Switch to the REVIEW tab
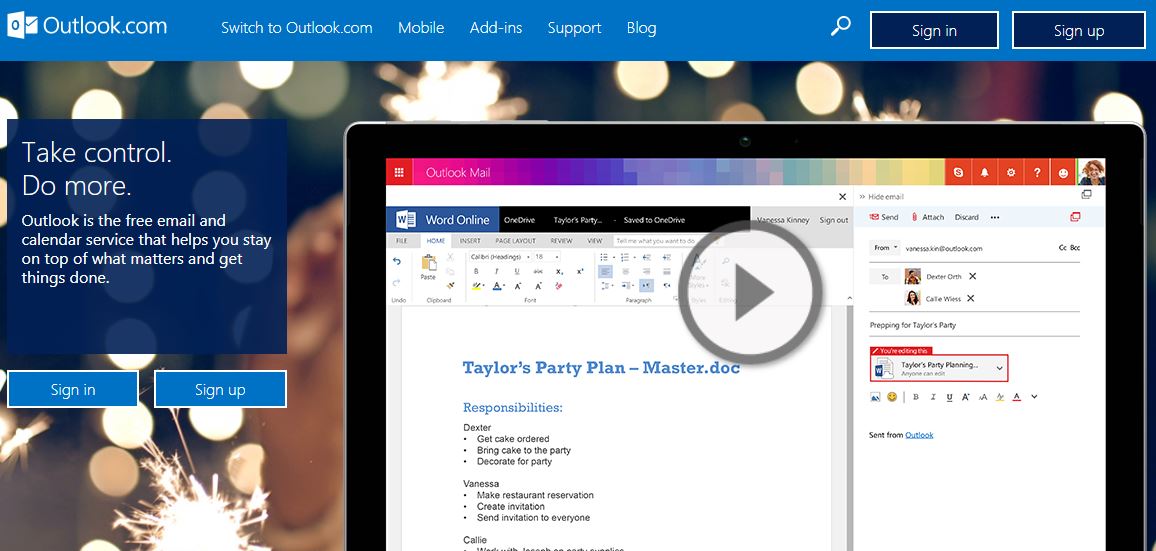 561,240
